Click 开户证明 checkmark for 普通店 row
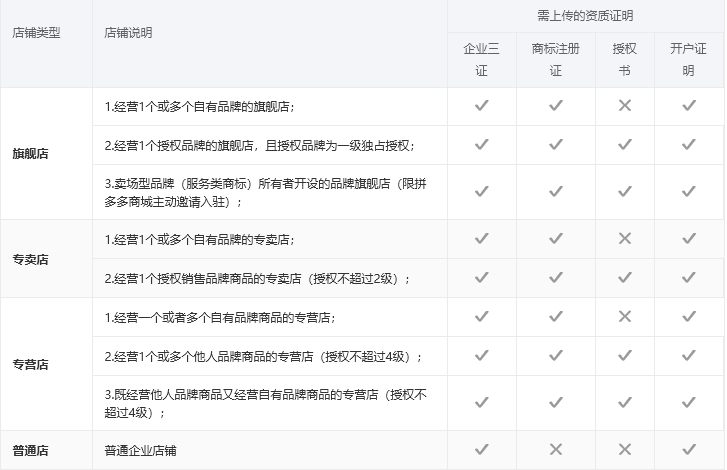This screenshot has width=727, height=470. pos(689,449)
